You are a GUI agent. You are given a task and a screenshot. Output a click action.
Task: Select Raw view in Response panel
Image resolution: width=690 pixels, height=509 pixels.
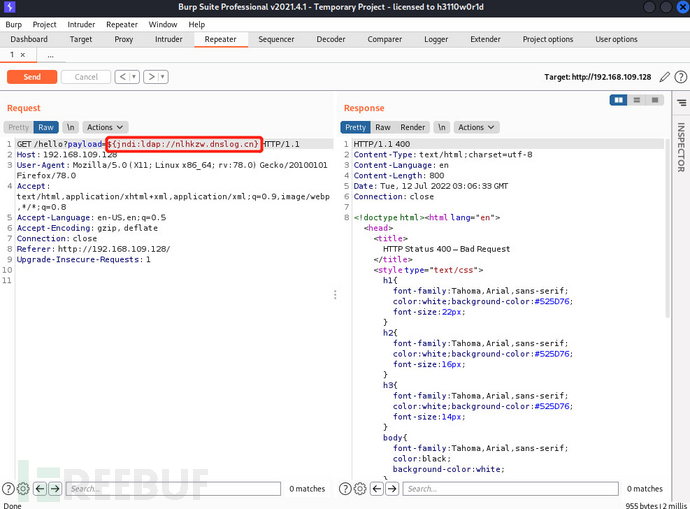click(x=383, y=127)
